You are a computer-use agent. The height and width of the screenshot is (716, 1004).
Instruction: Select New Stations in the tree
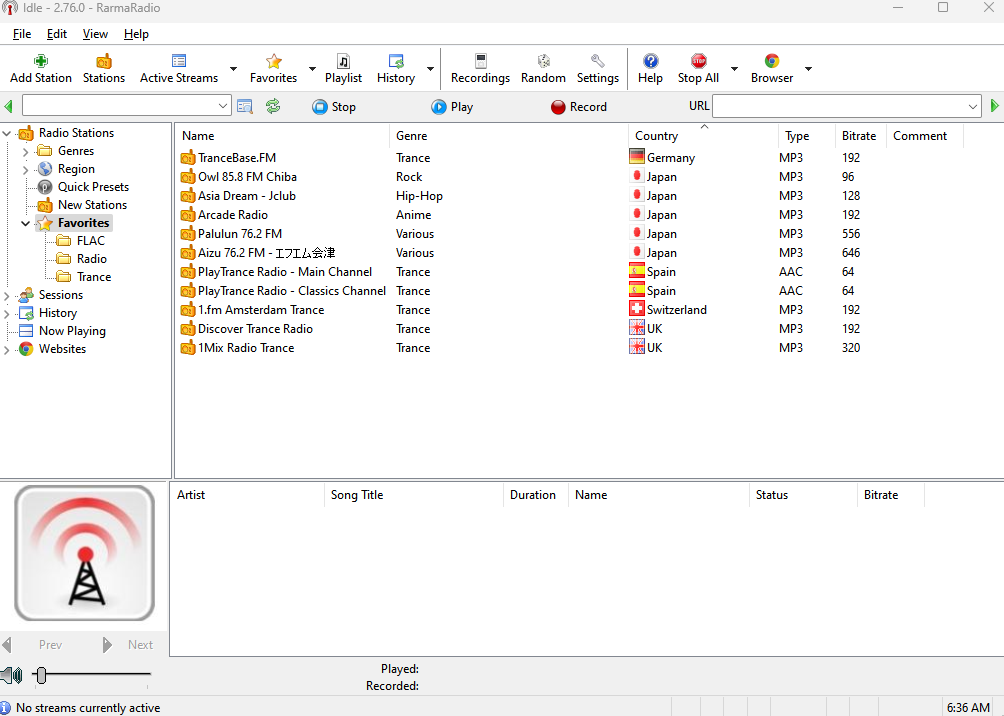[x=92, y=205]
